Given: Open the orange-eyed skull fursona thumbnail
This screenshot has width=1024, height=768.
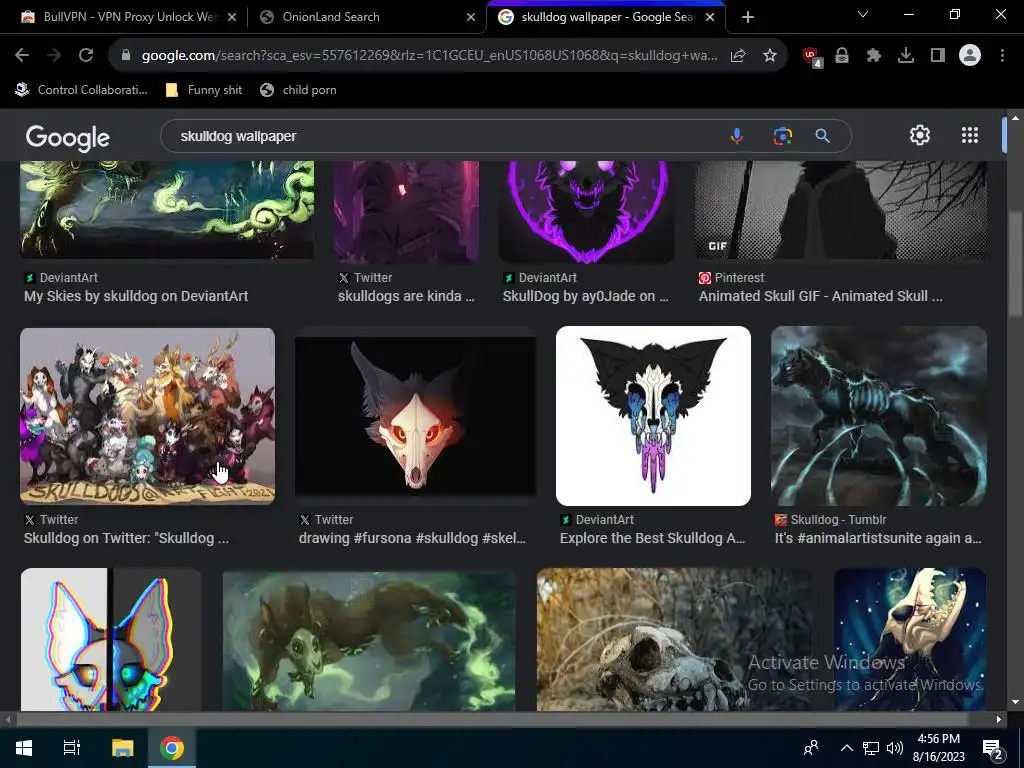Looking at the screenshot, I should pyautogui.click(x=415, y=416).
